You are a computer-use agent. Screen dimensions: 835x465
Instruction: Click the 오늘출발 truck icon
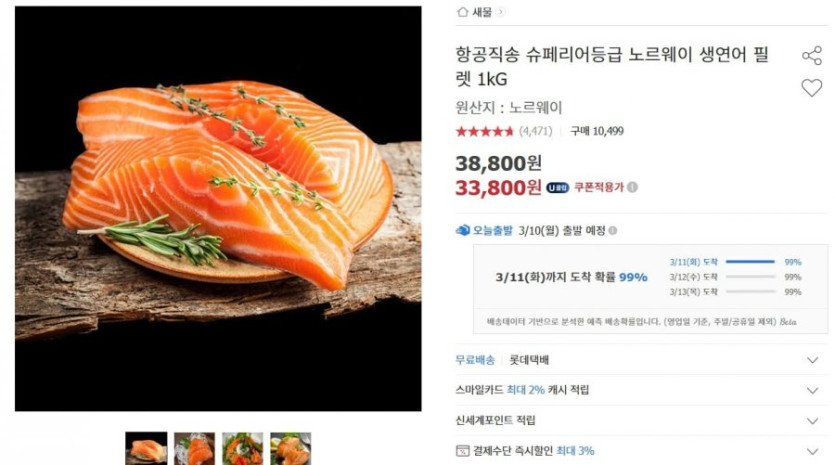pyautogui.click(x=463, y=230)
